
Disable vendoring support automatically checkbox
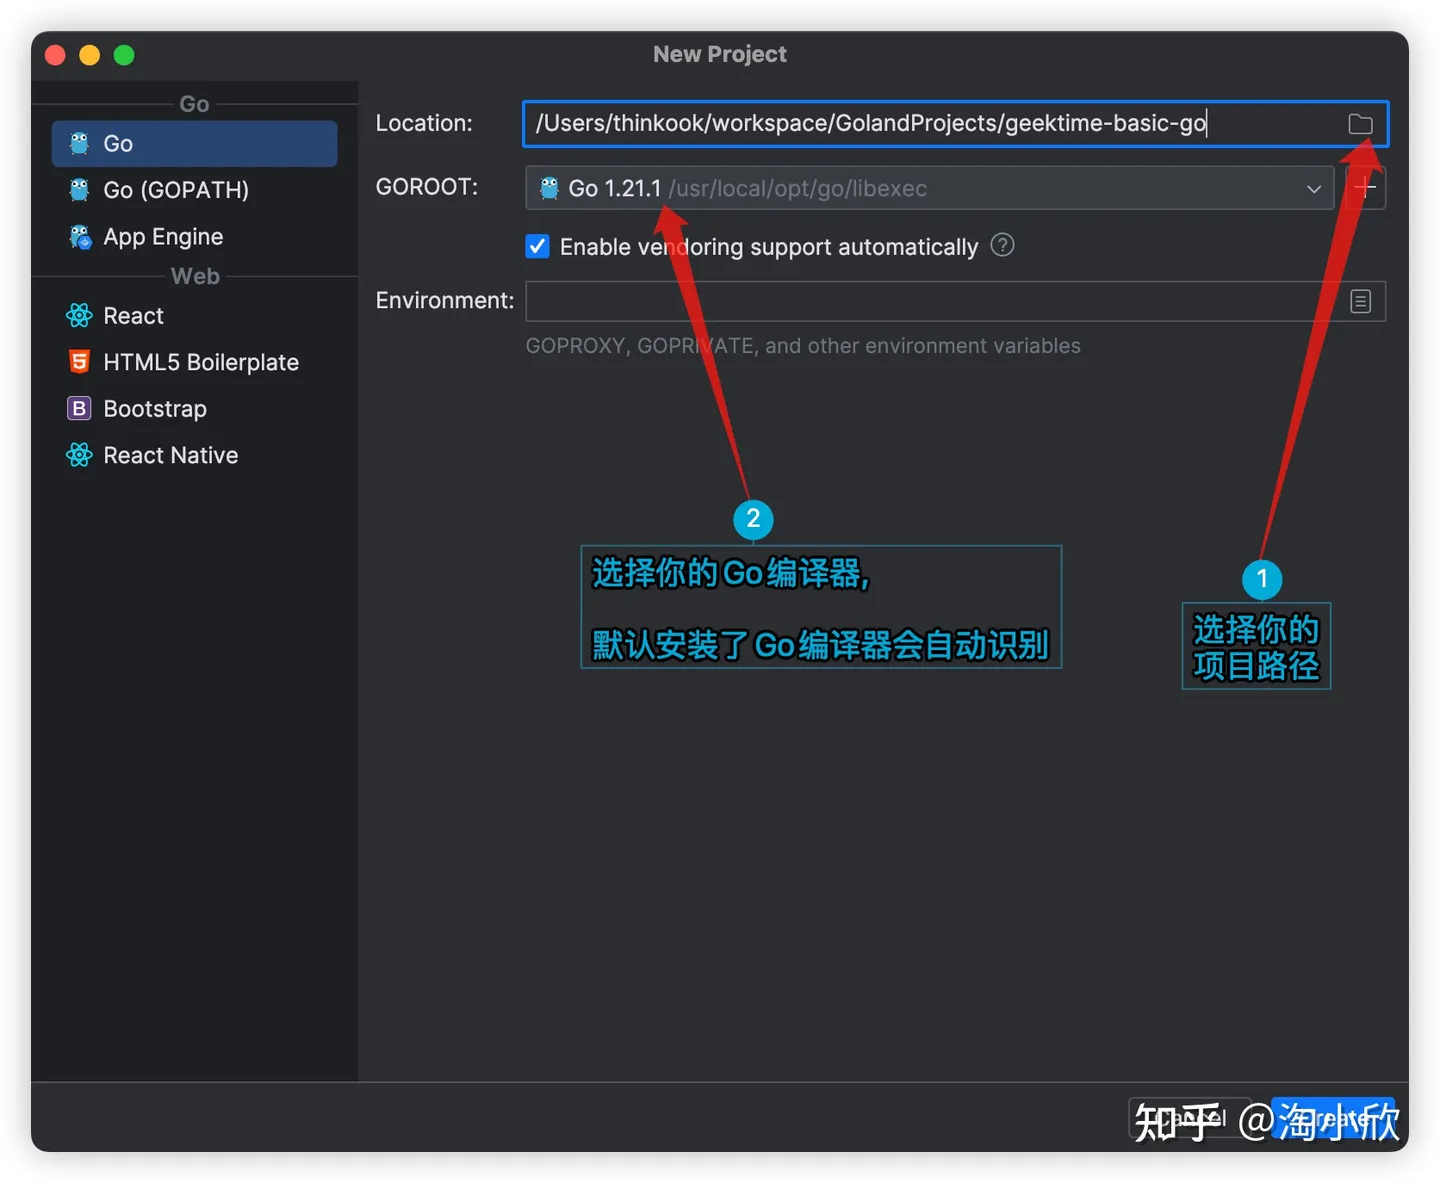pyautogui.click(x=538, y=247)
